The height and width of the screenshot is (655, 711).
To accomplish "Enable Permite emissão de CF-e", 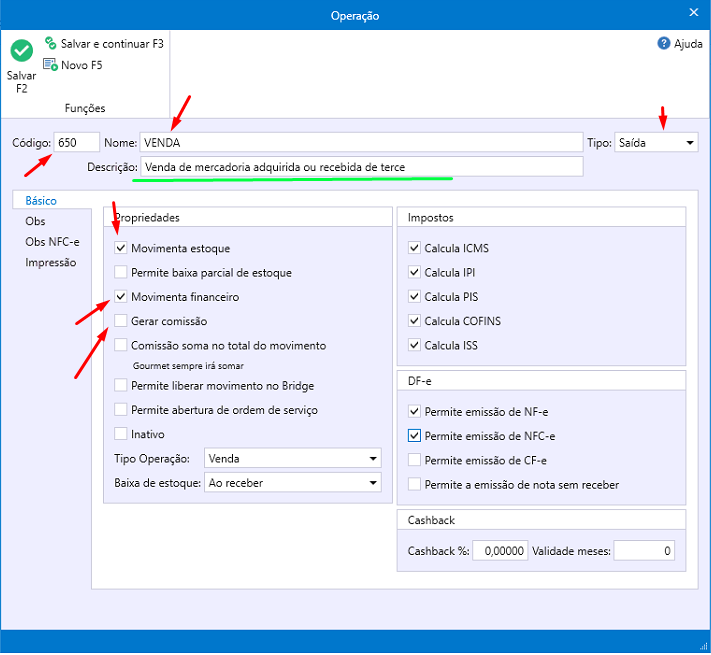I will click(415, 460).
